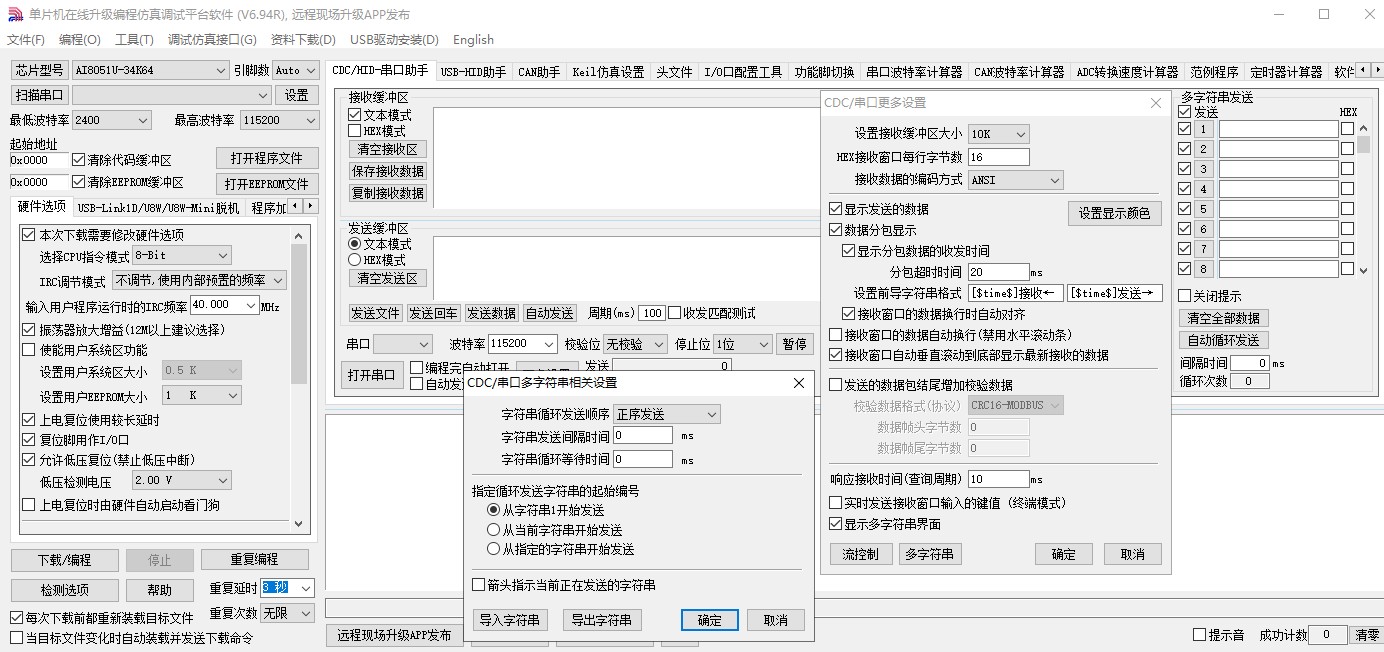The height and width of the screenshot is (652, 1384).
Task: Click multi-string list scrollbar up arrow
Action: (x=1362, y=127)
